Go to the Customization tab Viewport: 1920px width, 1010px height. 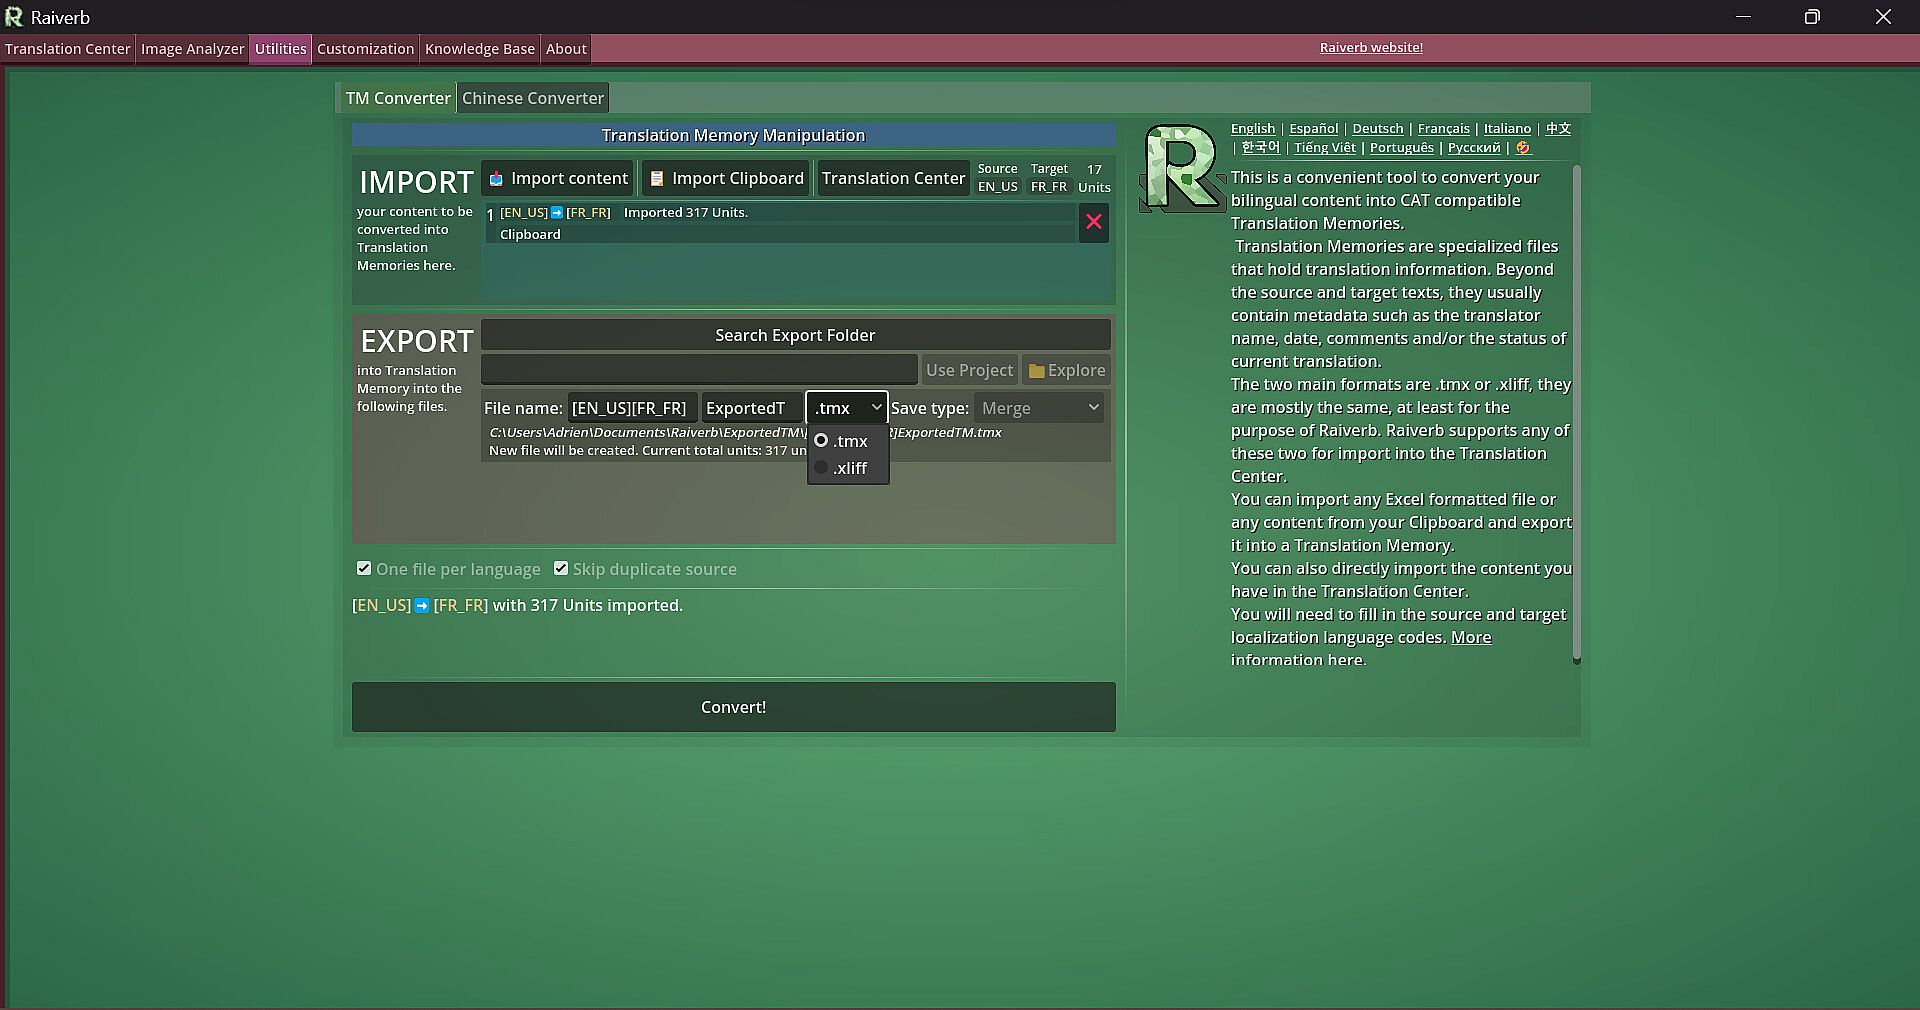coord(366,49)
